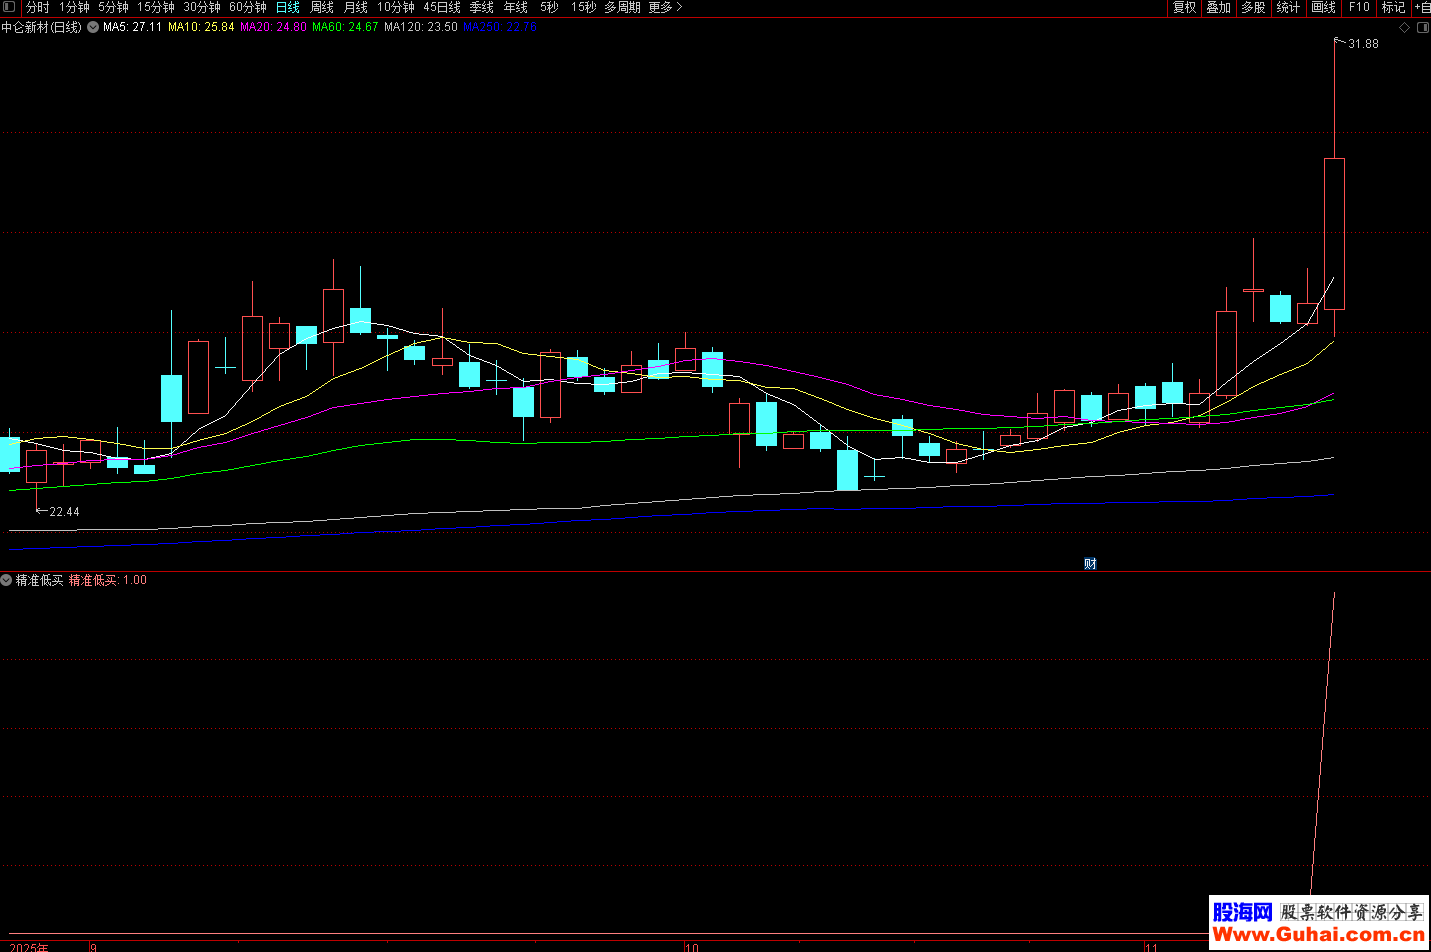Click the 31.88 high price candlestick label
The width and height of the screenshot is (1431, 952).
pos(1362,44)
